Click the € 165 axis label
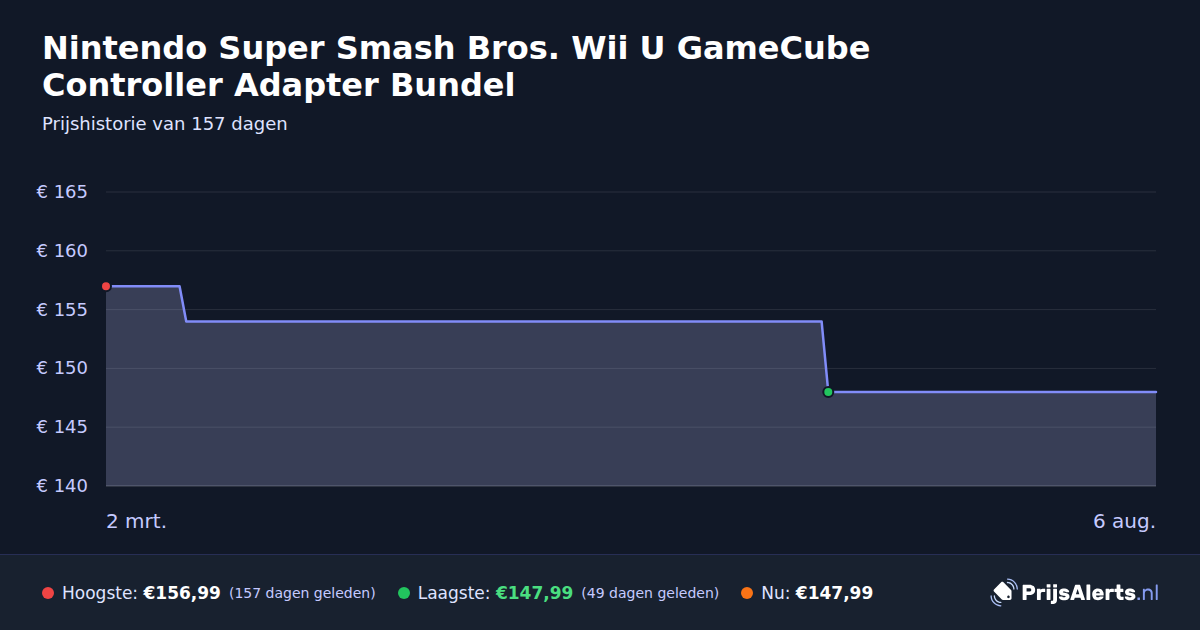1200x630 pixels. 62,192
